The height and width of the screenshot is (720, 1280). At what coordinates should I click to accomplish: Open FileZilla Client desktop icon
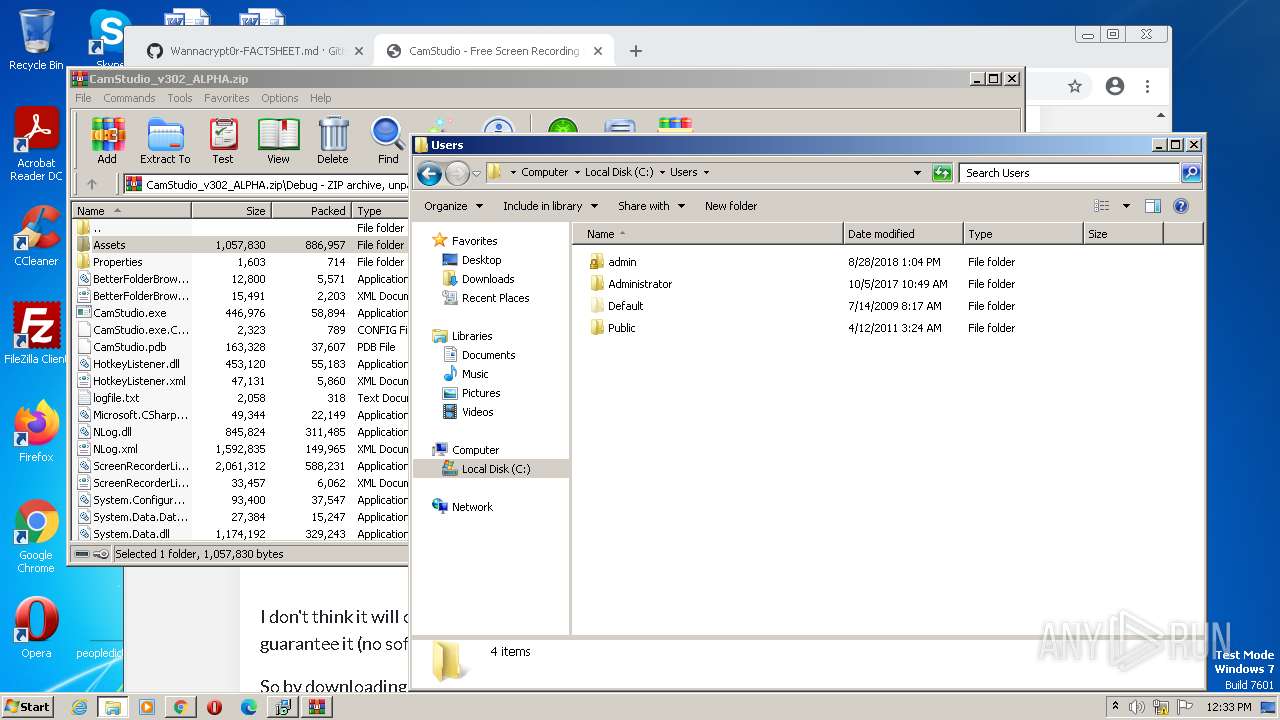36,333
